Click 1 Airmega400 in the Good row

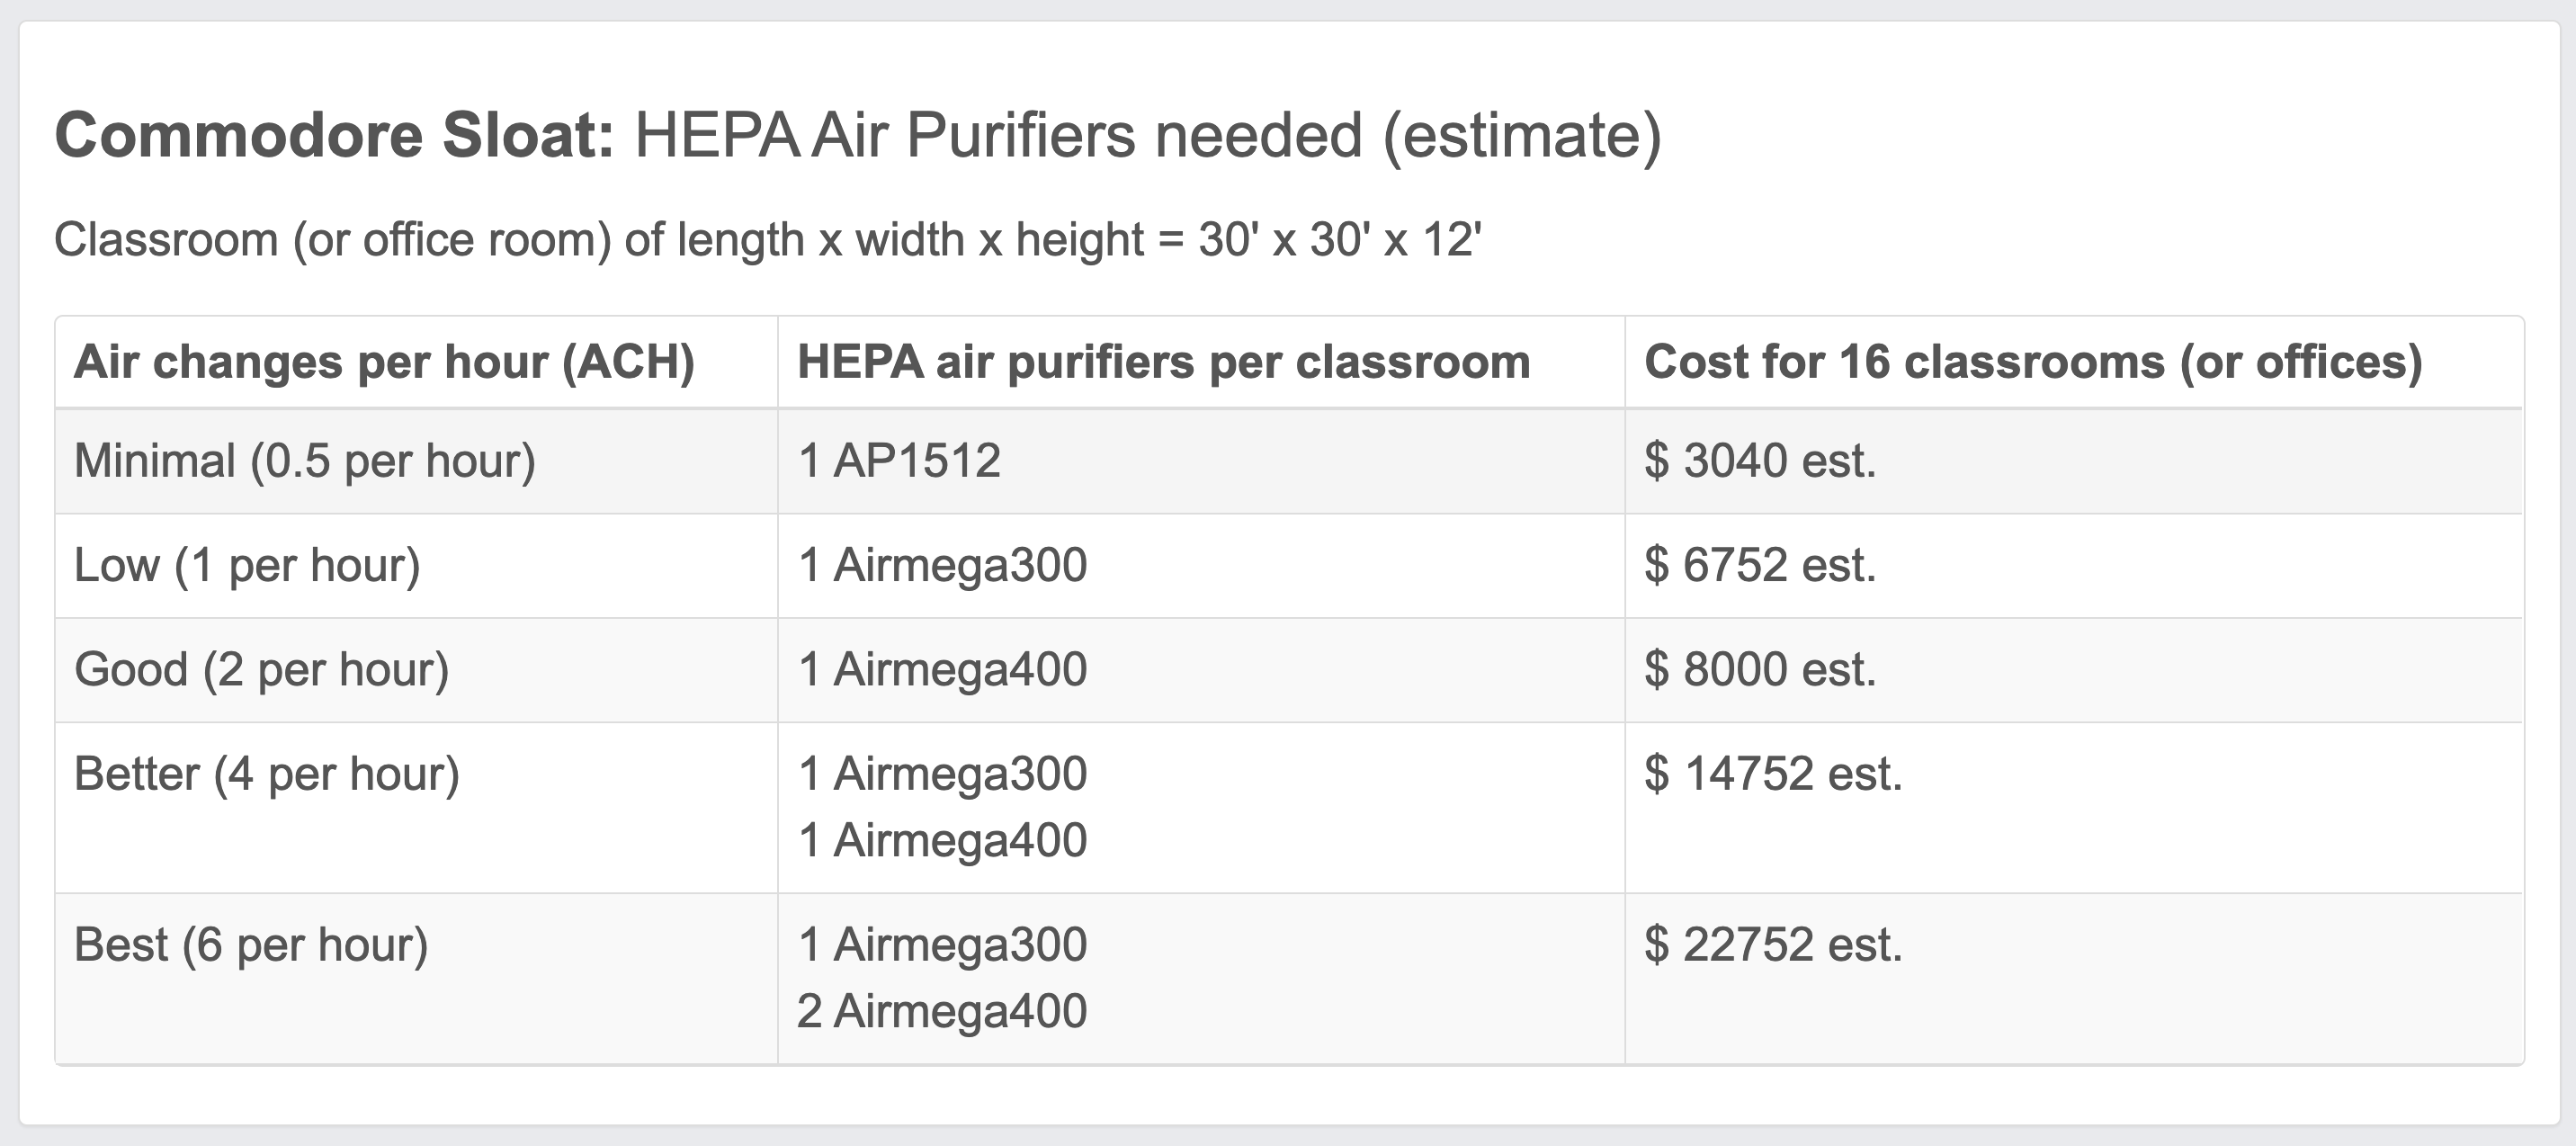(x=942, y=669)
